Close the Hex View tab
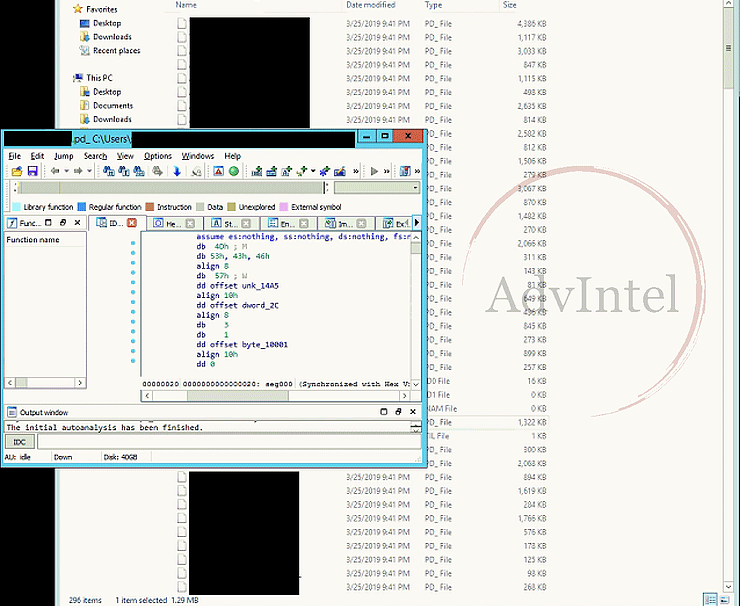The width and height of the screenshot is (740, 606). point(190,223)
